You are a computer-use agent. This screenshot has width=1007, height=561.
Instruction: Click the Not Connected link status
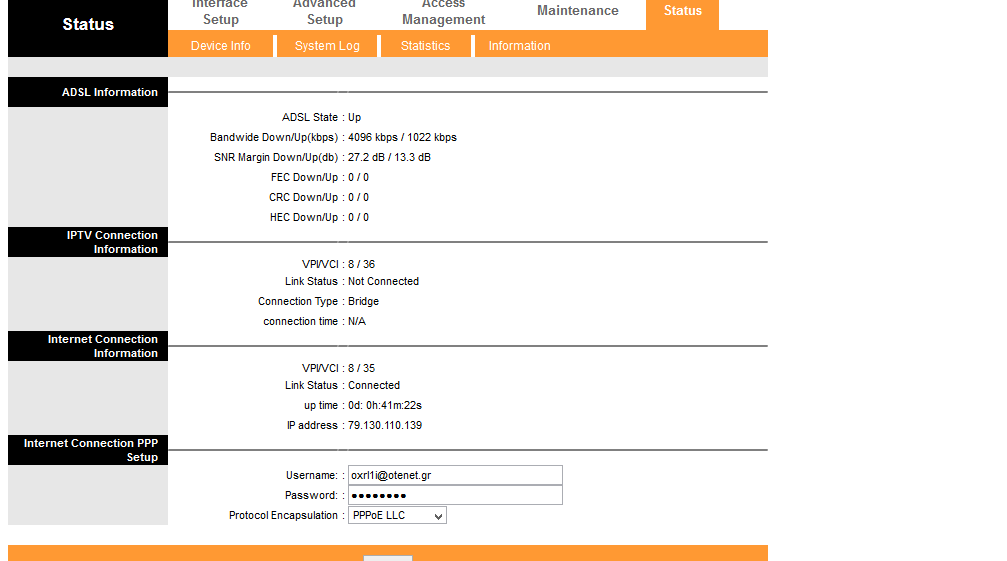(383, 281)
